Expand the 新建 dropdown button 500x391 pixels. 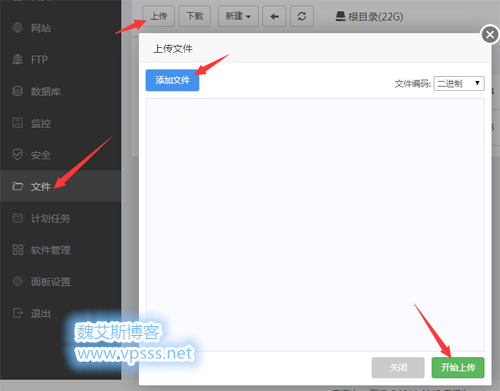pos(238,16)
